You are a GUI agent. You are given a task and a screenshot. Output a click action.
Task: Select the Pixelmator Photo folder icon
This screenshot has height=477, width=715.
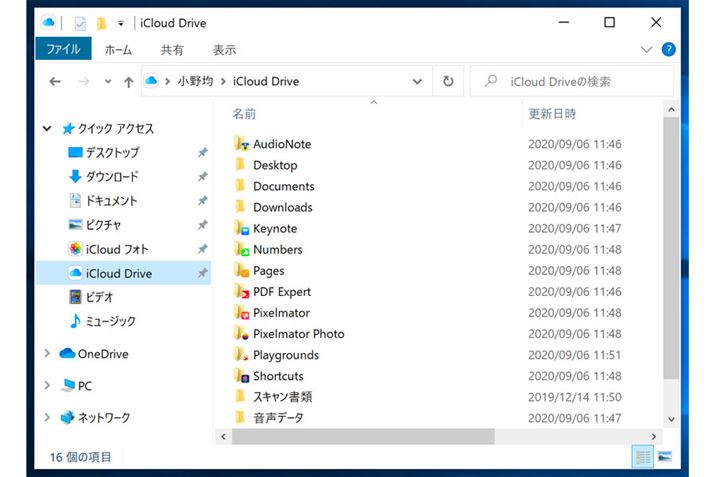(x=241, y=334)
